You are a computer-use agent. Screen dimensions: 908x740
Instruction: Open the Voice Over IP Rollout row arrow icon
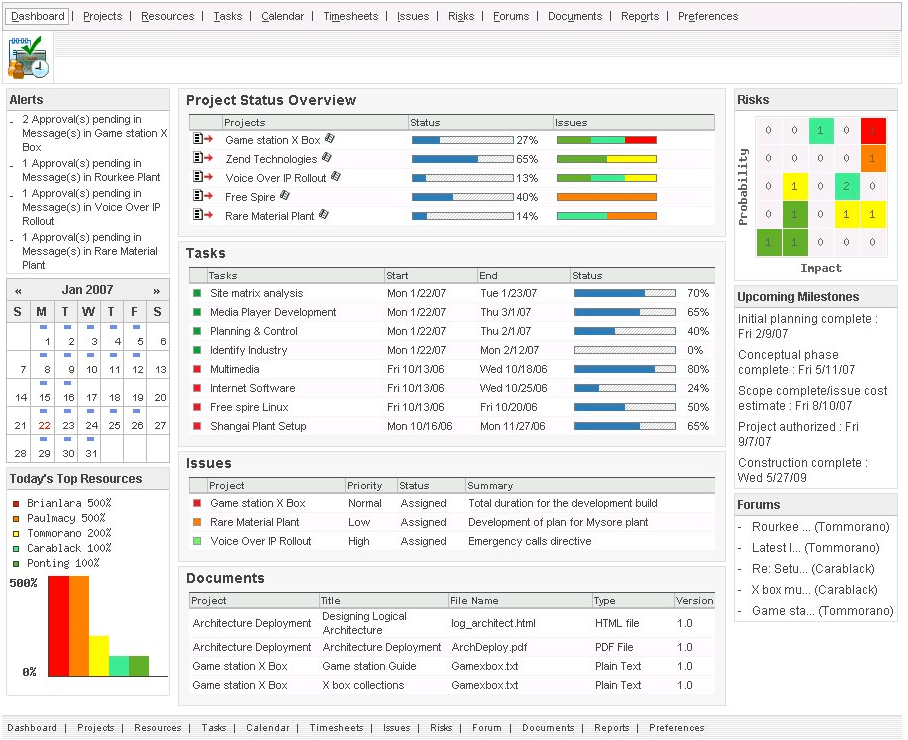click(x=203, y=177)
